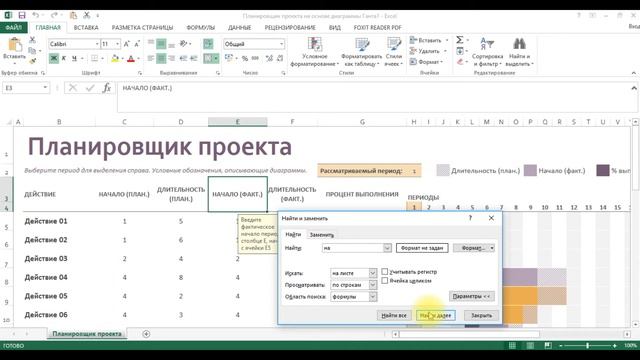Expand the Name Box dropdown showing E3
This screenshot has width=640, height=360.
45,88
